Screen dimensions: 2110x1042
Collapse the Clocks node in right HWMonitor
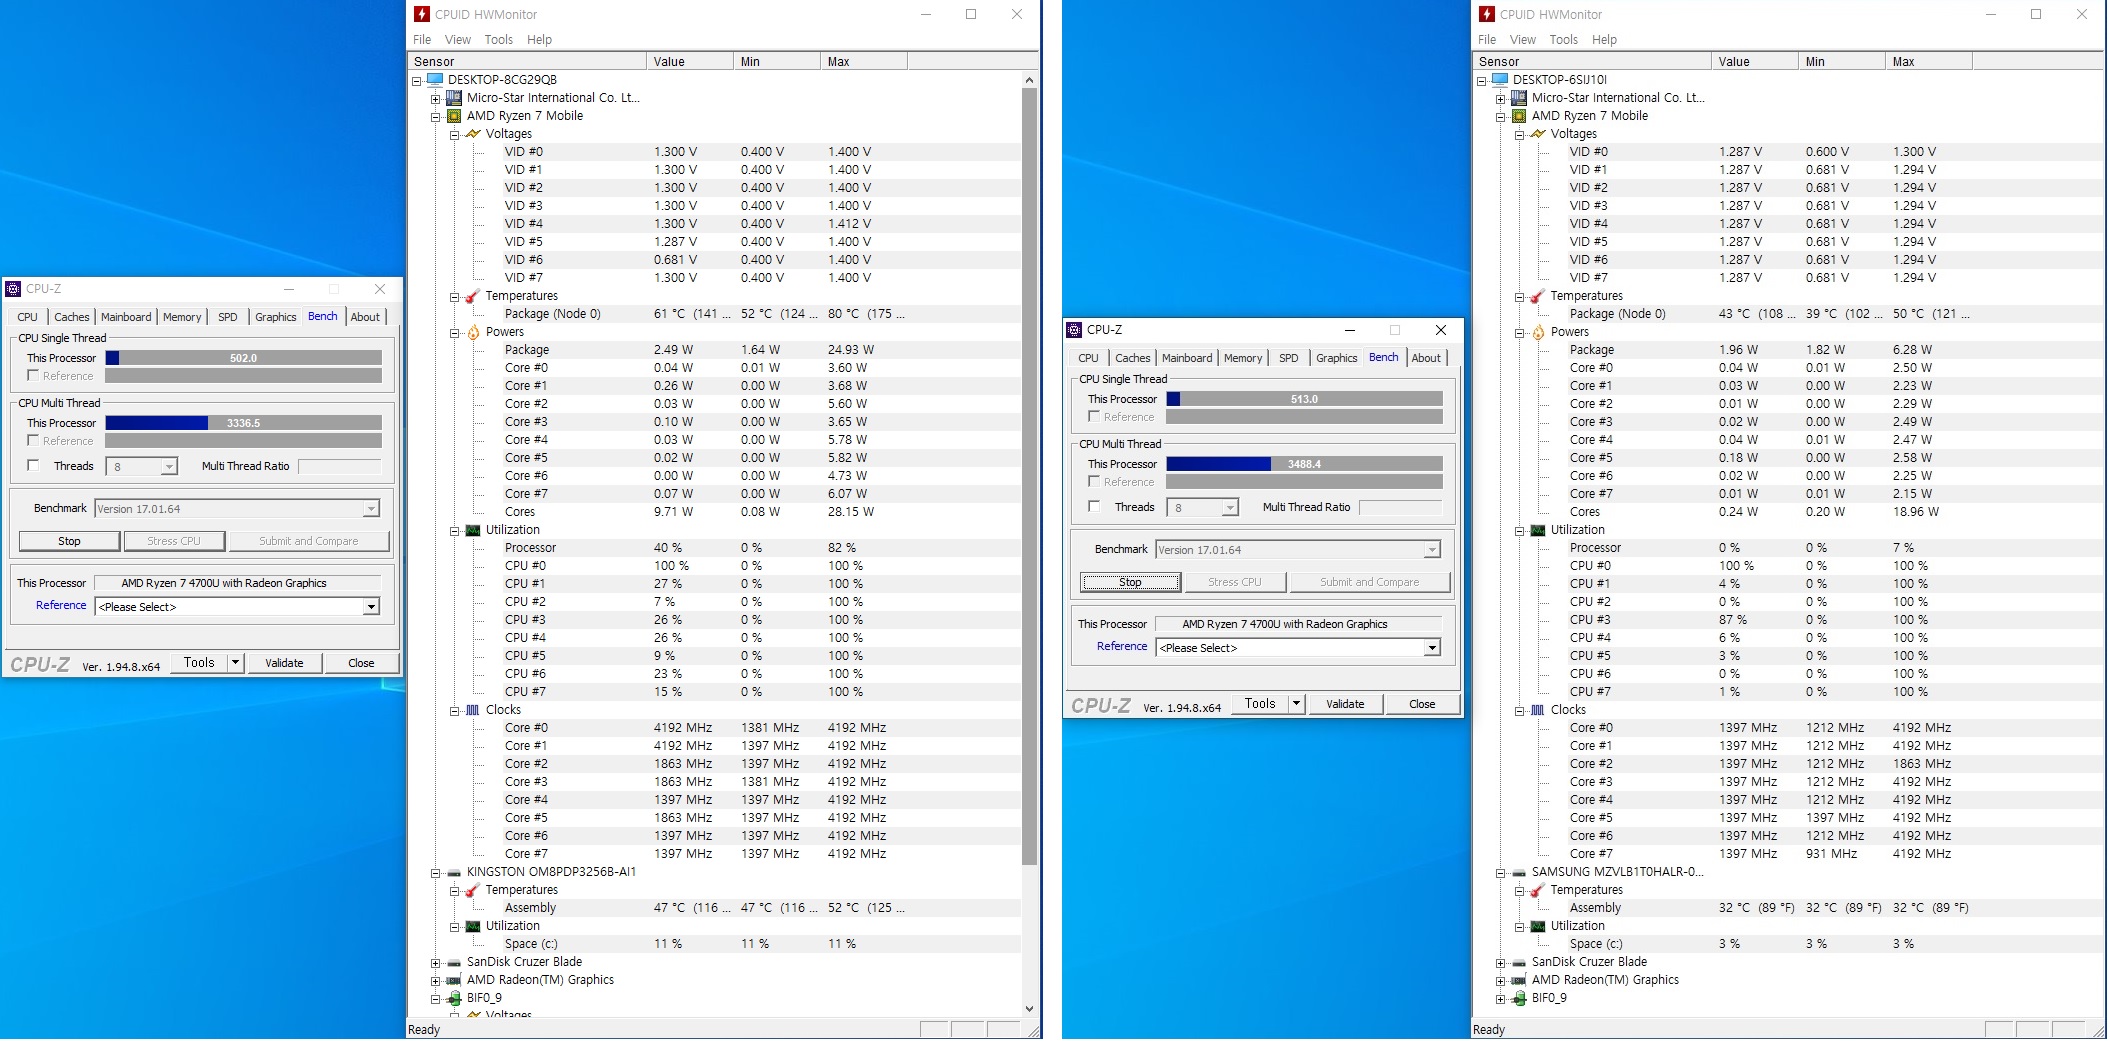coord(1519,710)
